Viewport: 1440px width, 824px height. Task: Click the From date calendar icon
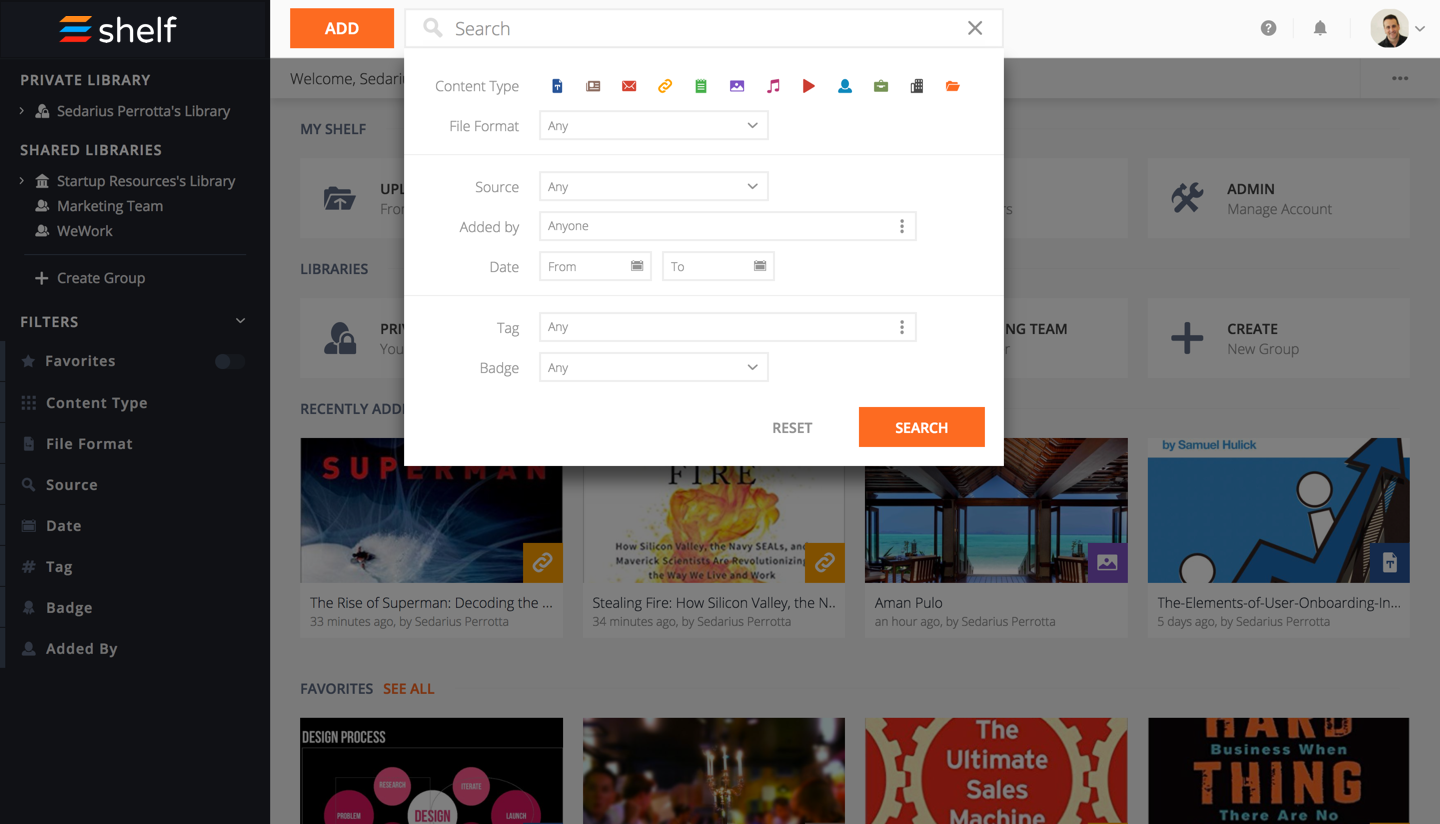point(637,266)
